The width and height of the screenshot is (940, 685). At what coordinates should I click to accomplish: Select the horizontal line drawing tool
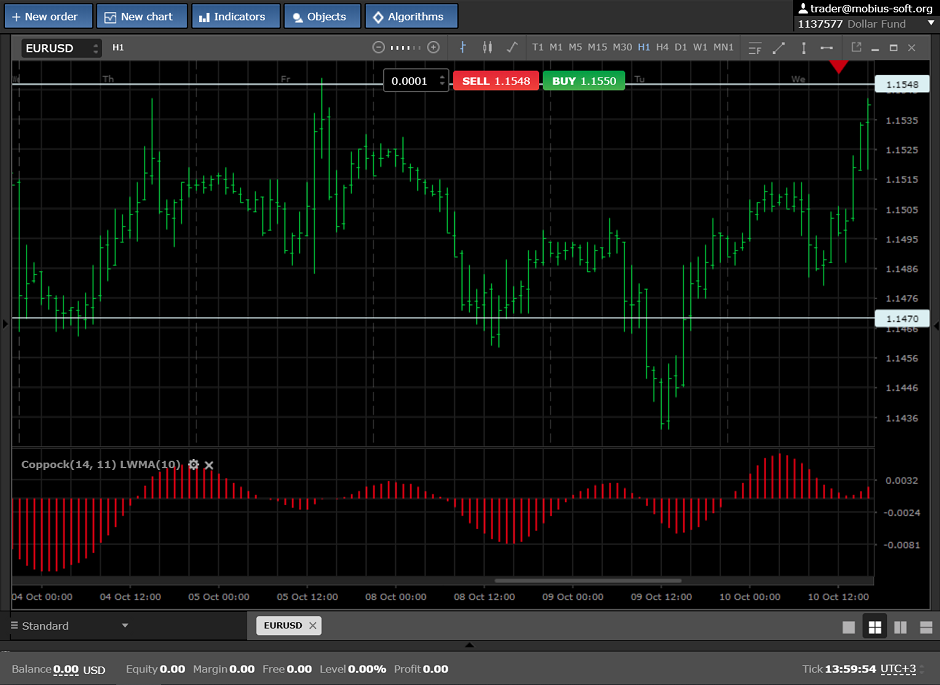827,48
